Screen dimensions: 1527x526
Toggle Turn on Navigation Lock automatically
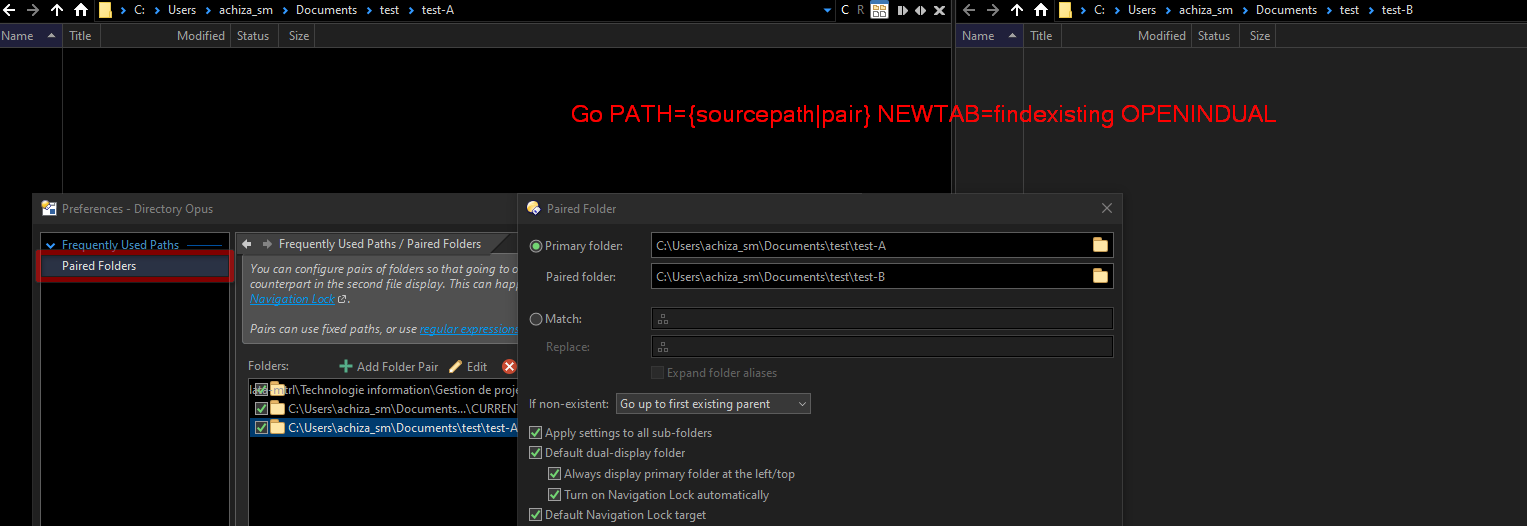tap(555, 495)
